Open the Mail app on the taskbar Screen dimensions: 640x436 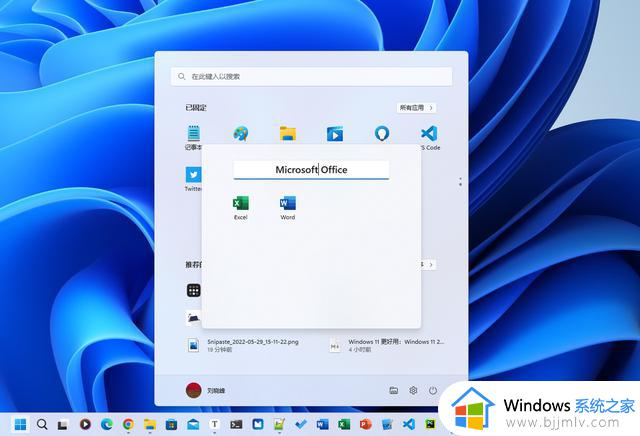pyautogui.click(x=193, y=425)
